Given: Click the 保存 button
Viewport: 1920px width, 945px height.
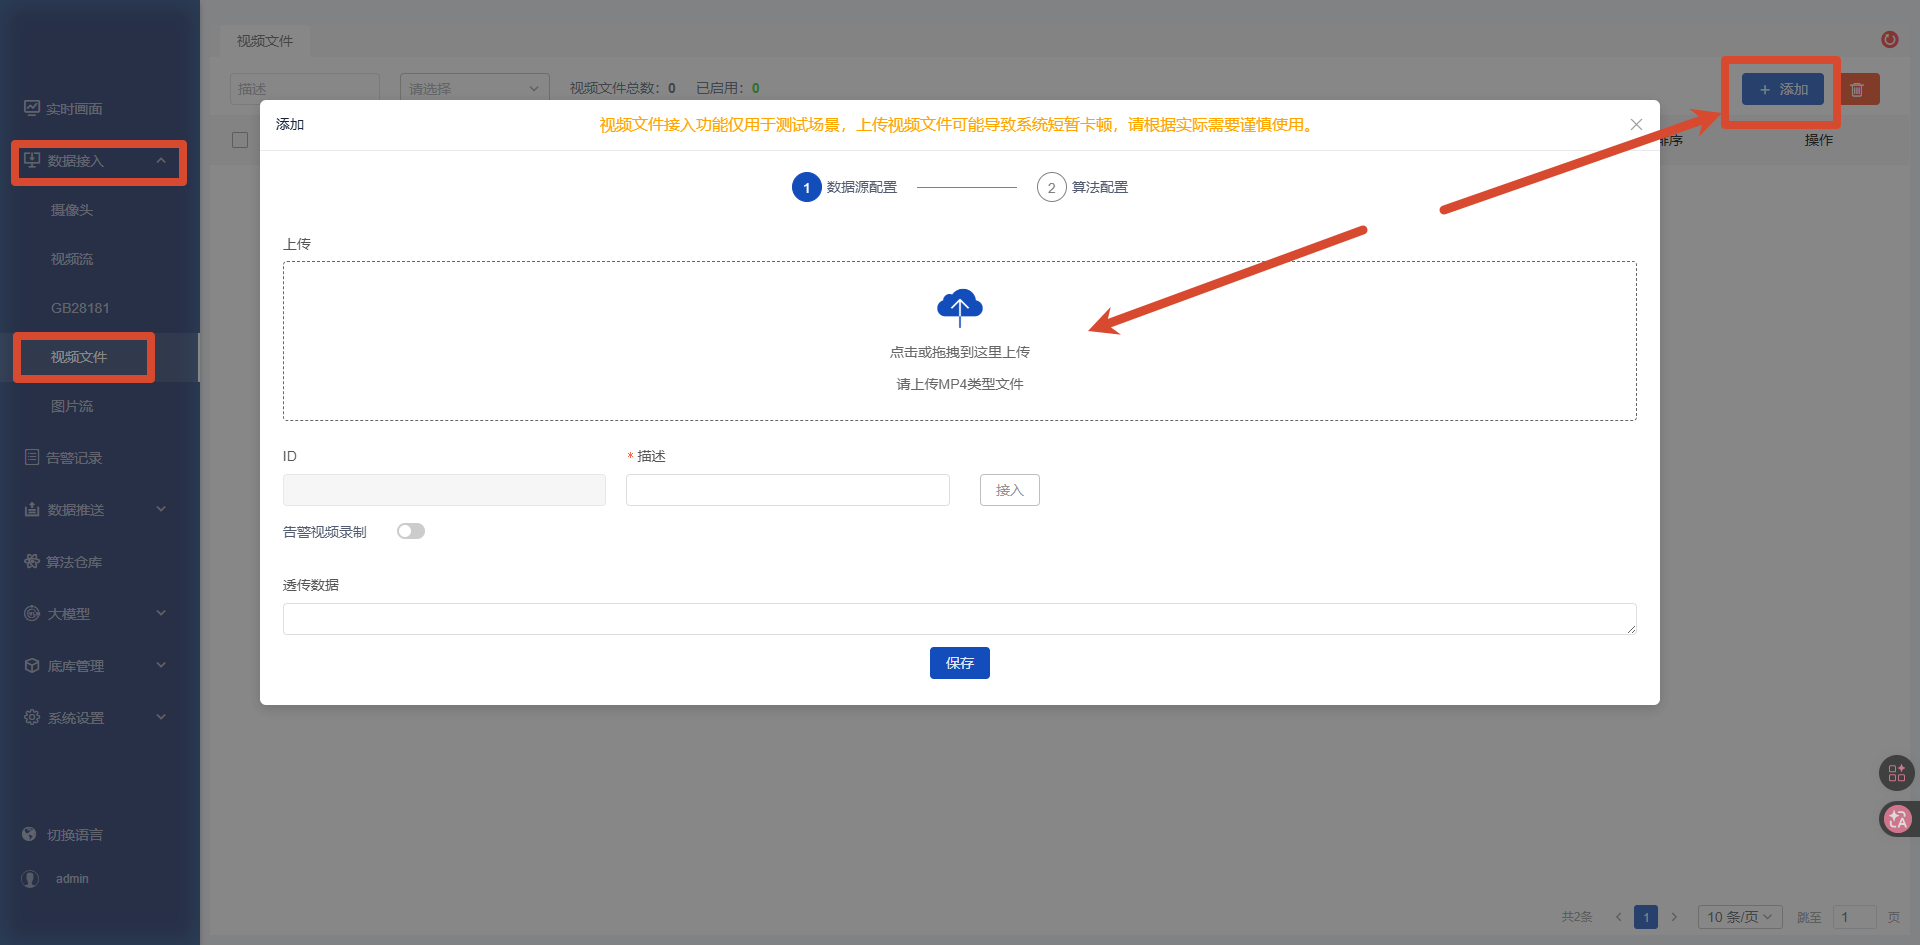Looking at the screenshot, I should click(960, 663).
